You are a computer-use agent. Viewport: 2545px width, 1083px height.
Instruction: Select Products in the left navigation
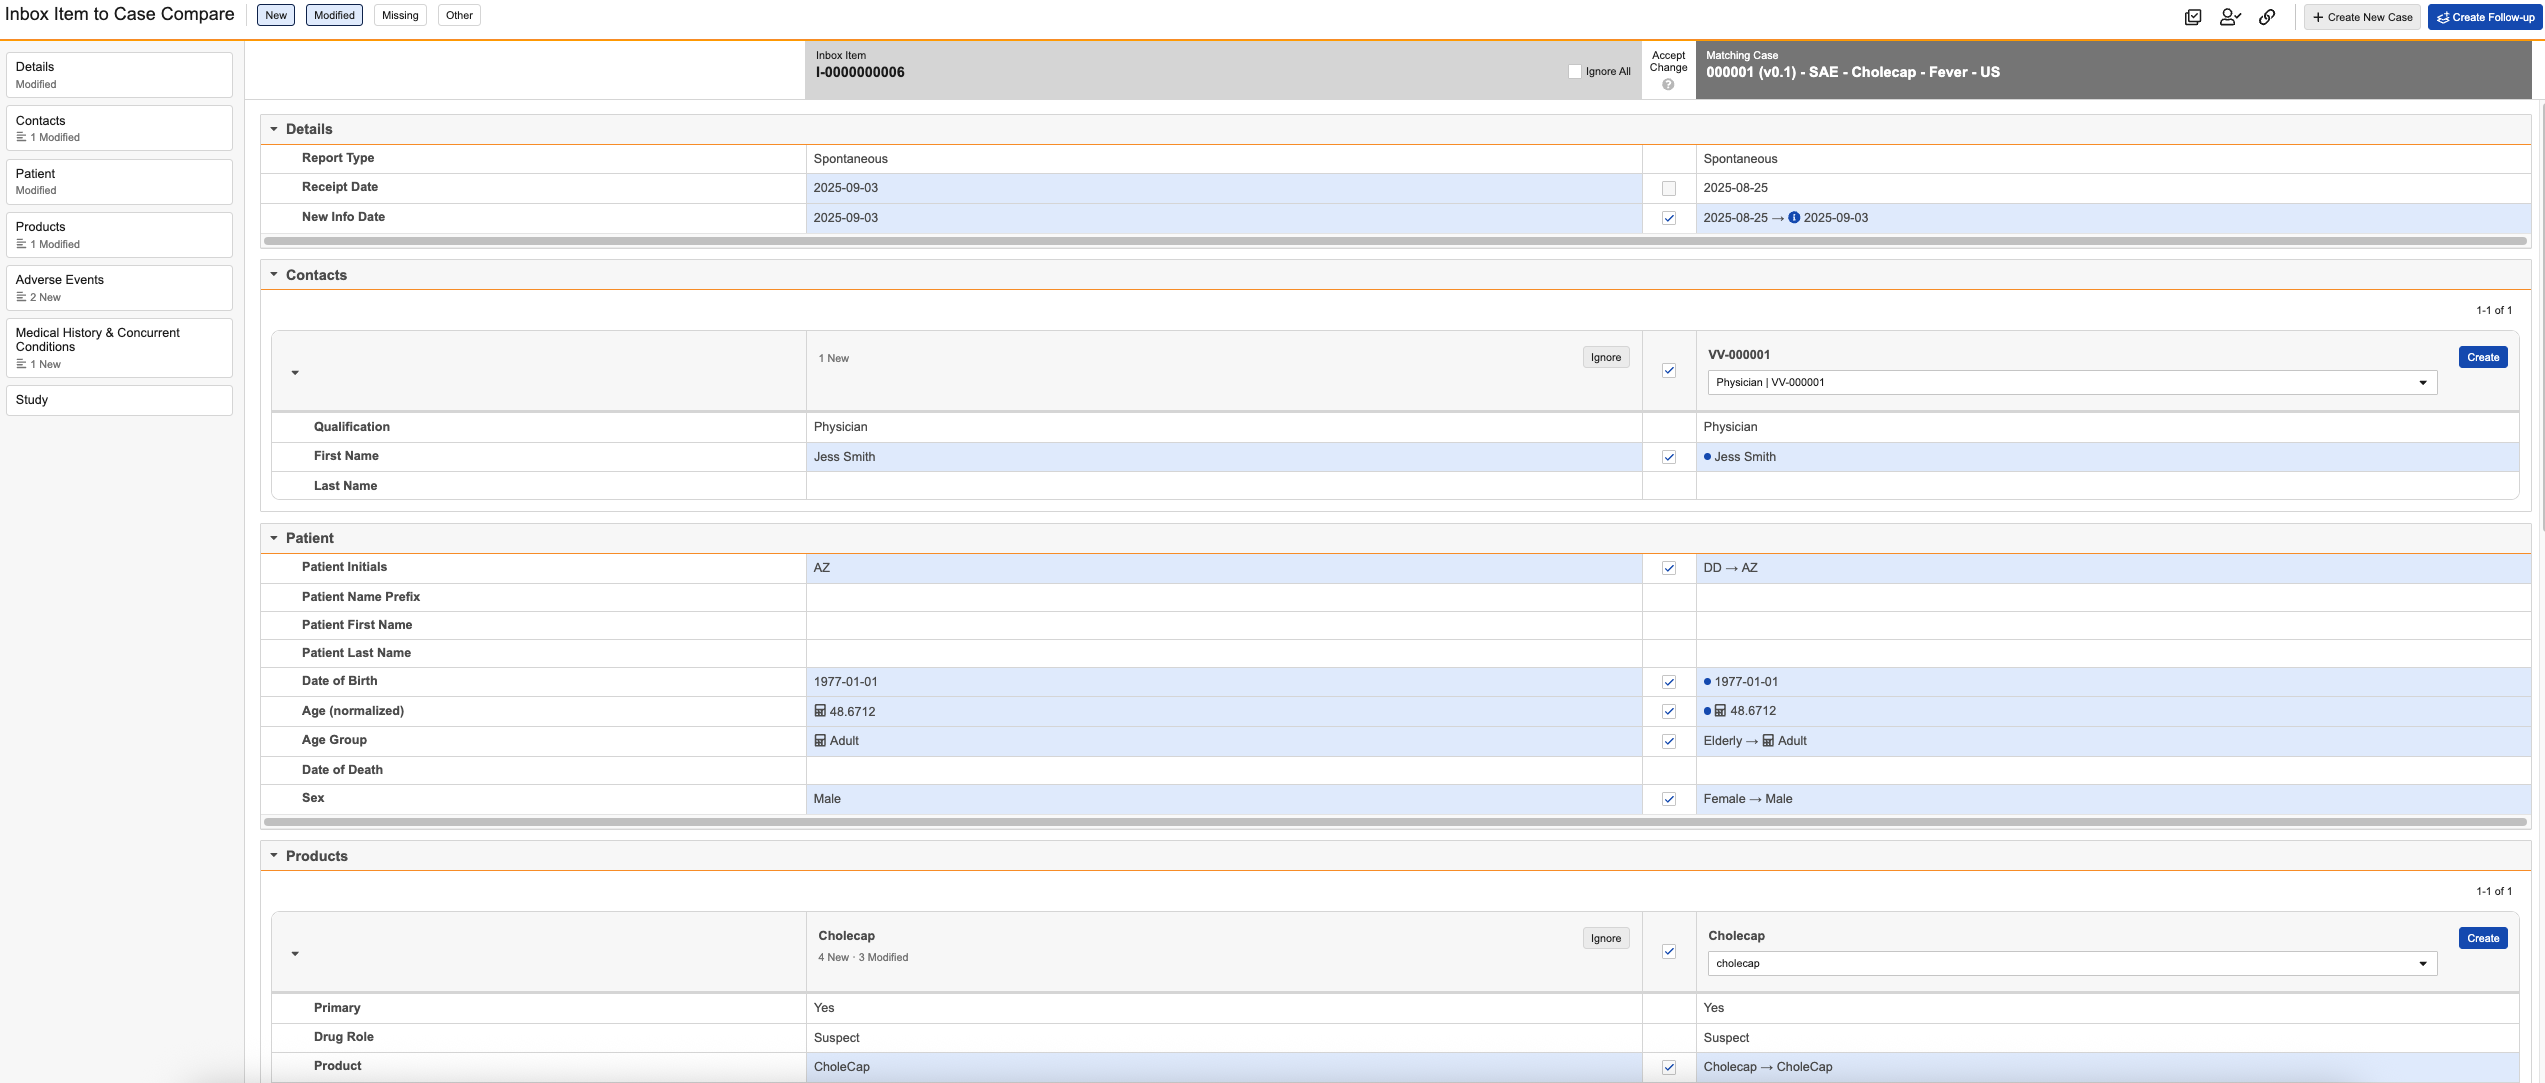119,234
